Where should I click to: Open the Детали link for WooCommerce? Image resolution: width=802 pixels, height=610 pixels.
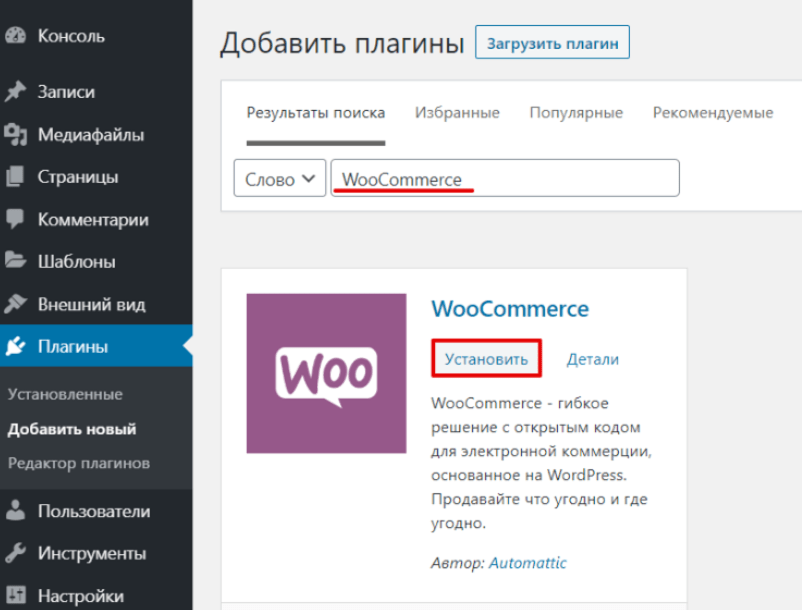tap(593, 359)
